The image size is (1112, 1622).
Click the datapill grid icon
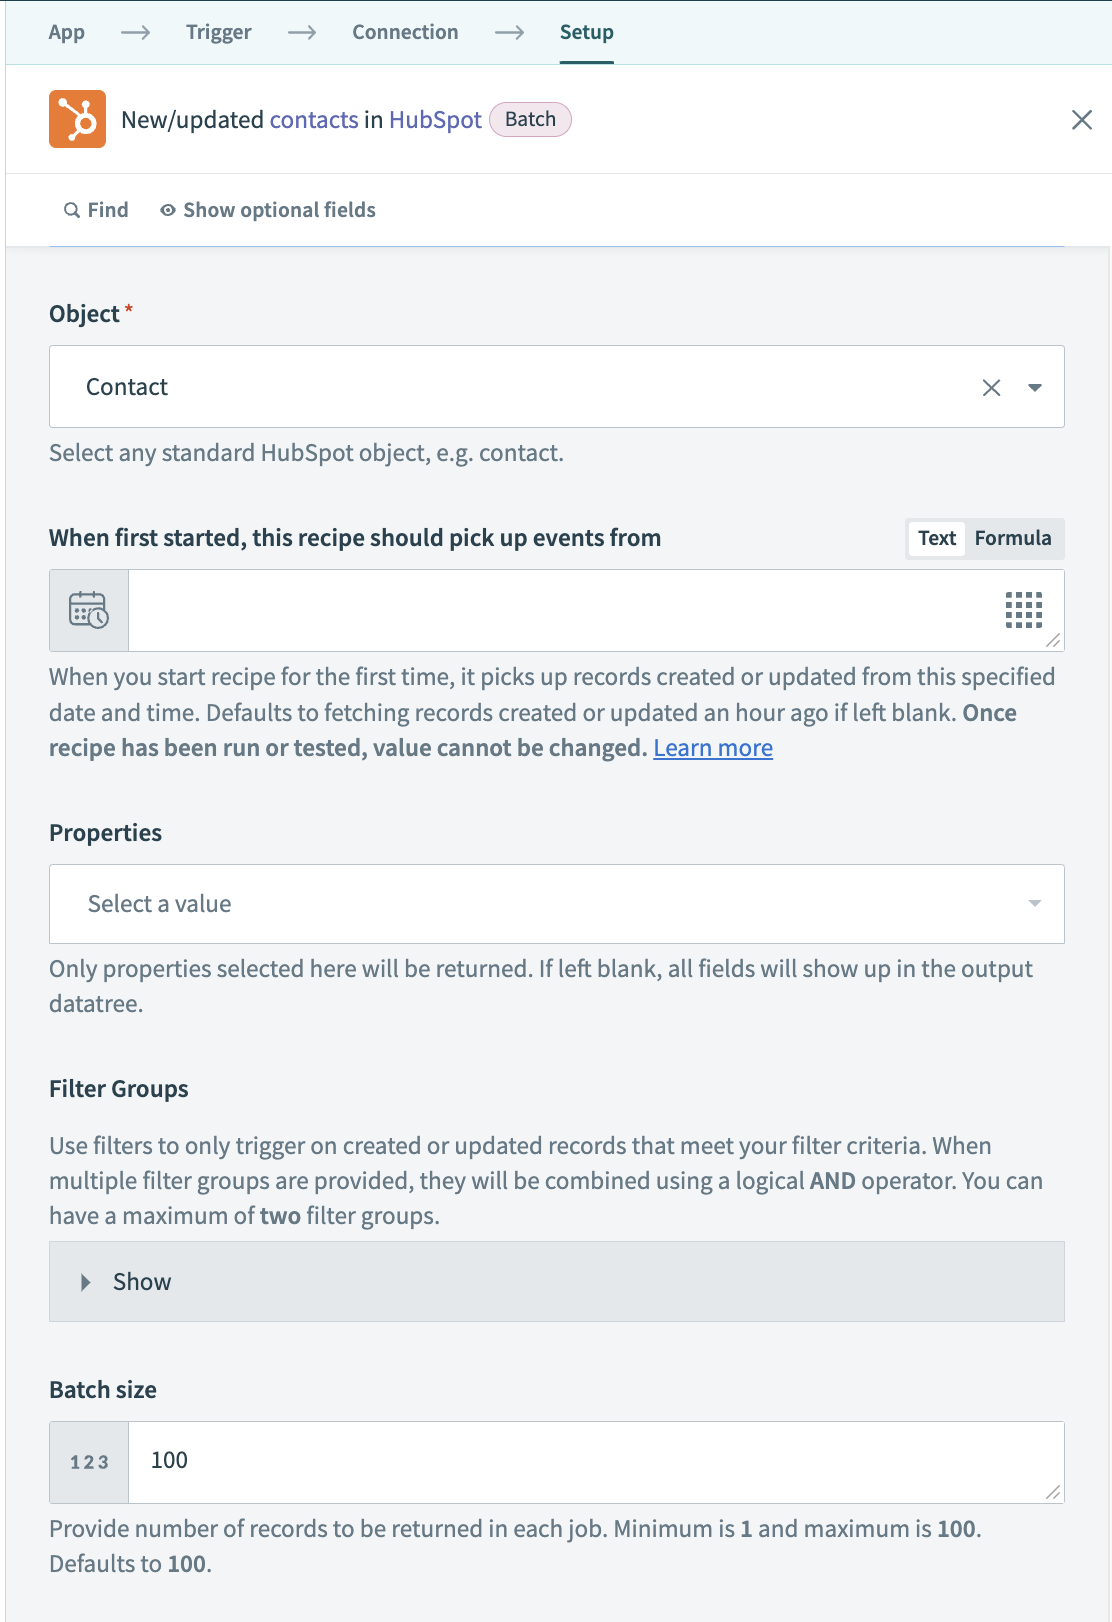click(x=1024, y=610)
